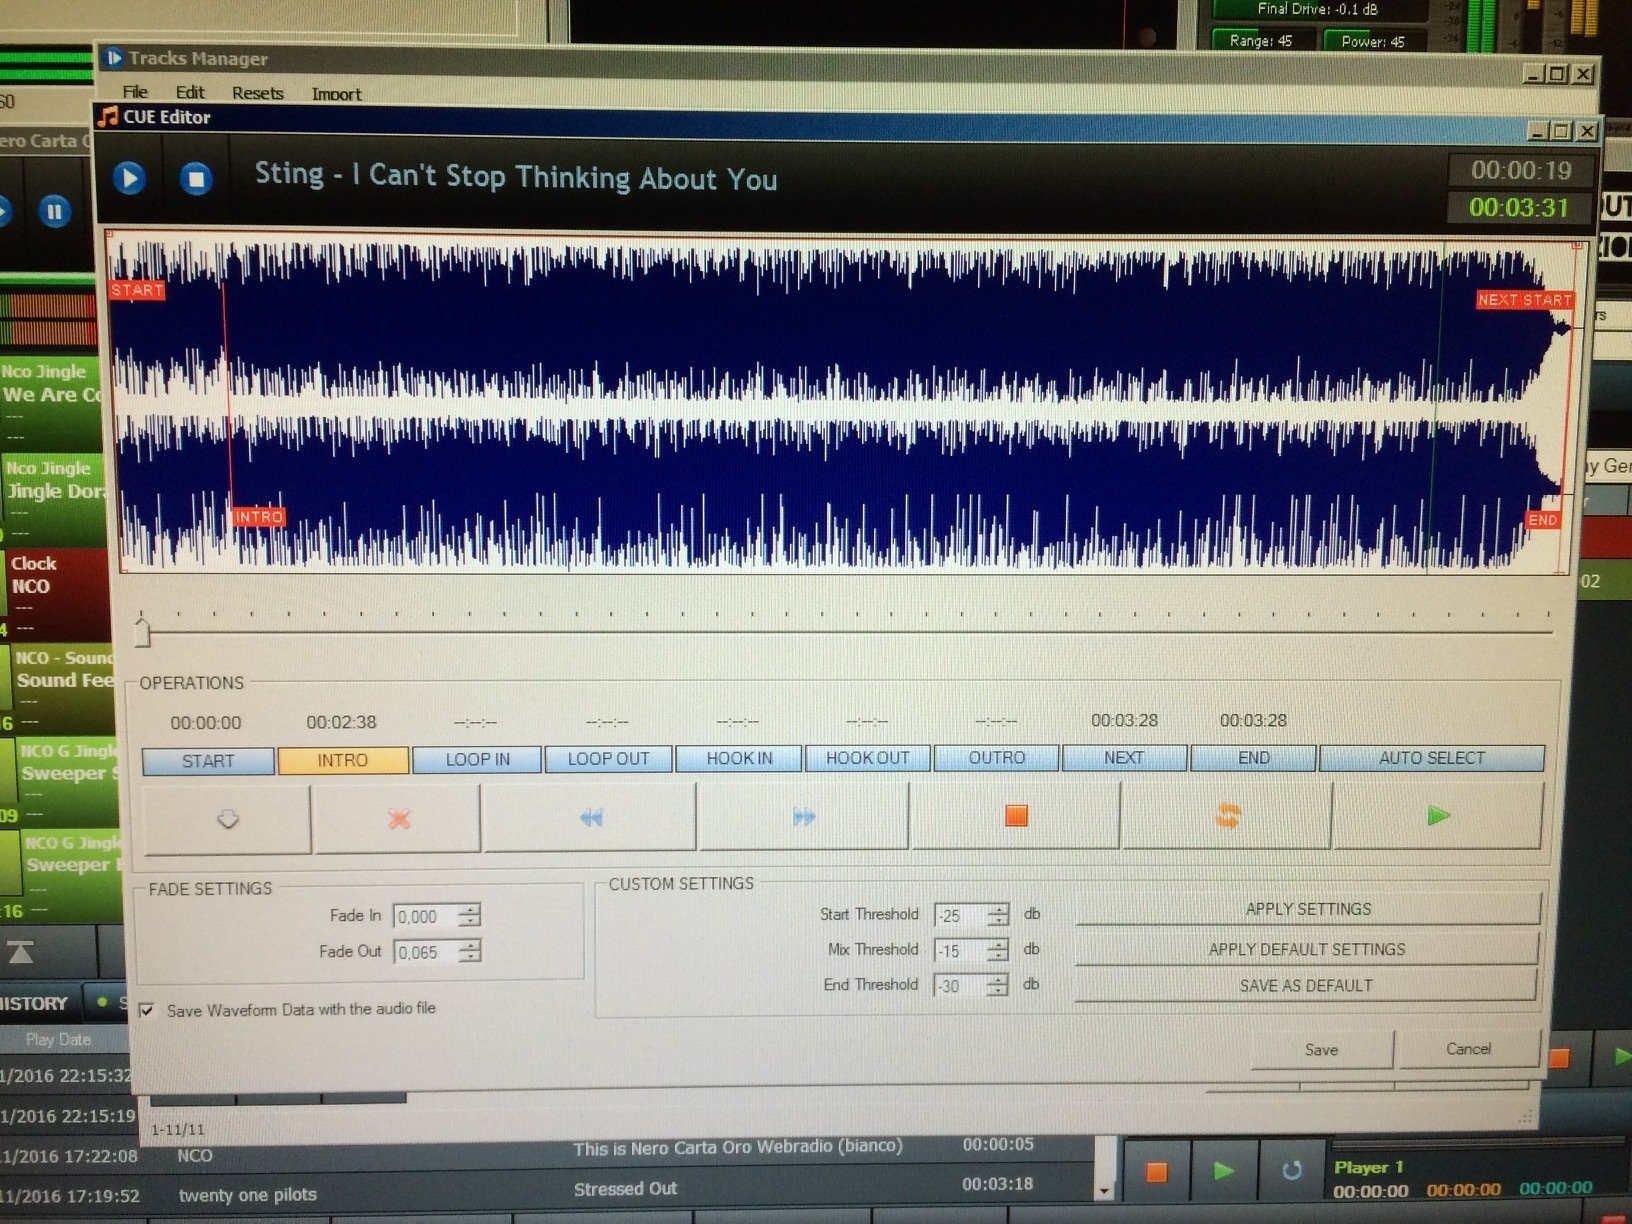Screen dimensions: 1632x1224
Task: Click the set-marker down arrow icon
Action: 228,819
